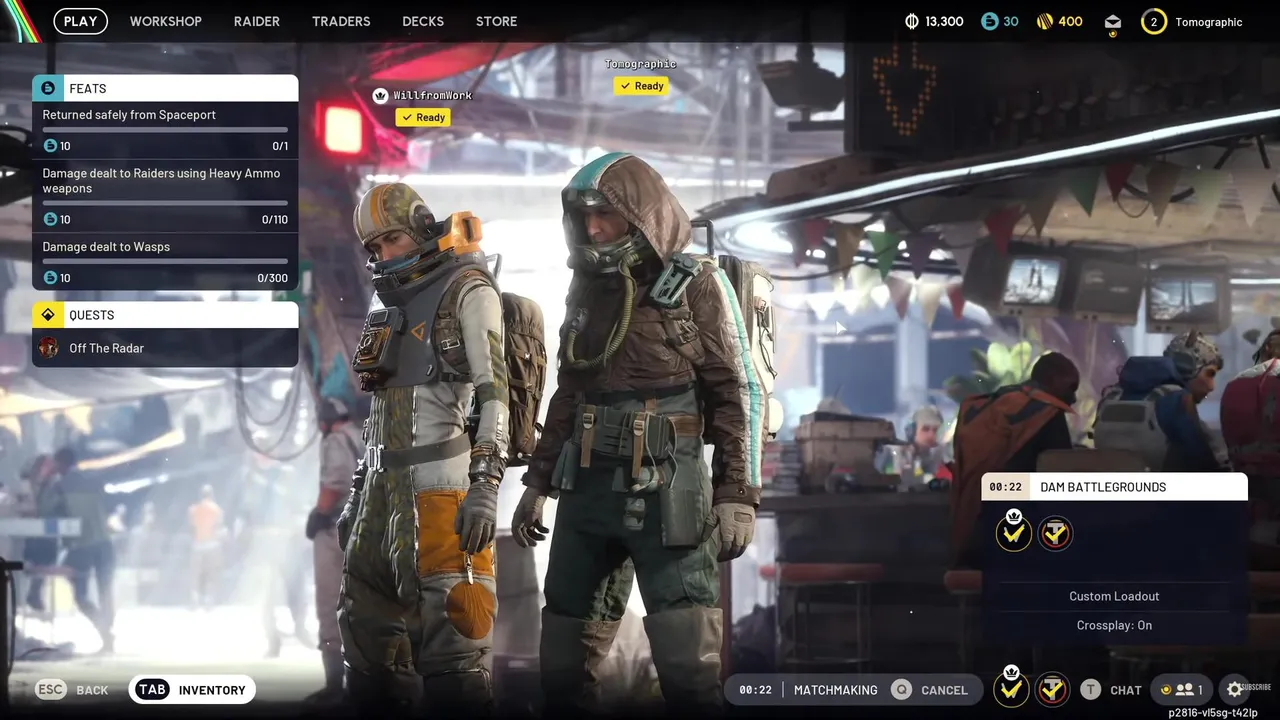Image resolution: width=1280 pixels, height=720 pixels.
Task: Click the TAB key hint icon
Action: (x=152, y=690)
